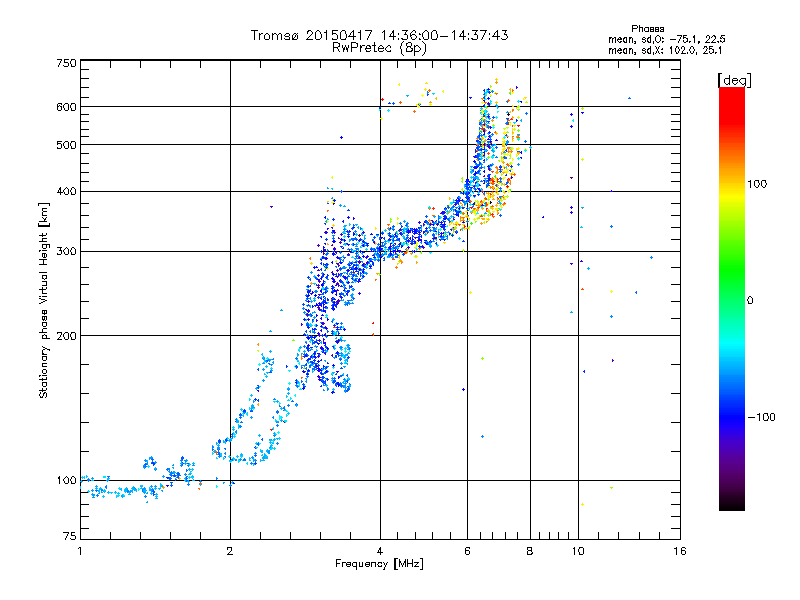Image resolution: width=800 pixels, height=600 pixels.
Task: Click the y-axis label '600'
Action: 66,107
